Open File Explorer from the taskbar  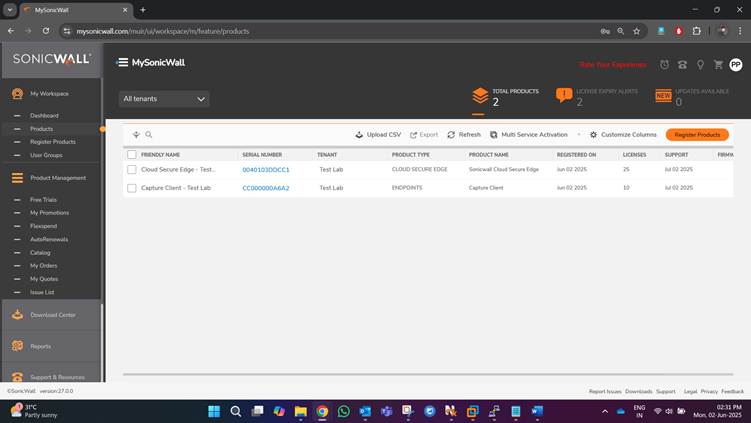pyautogui.click(x=301, y=411)
